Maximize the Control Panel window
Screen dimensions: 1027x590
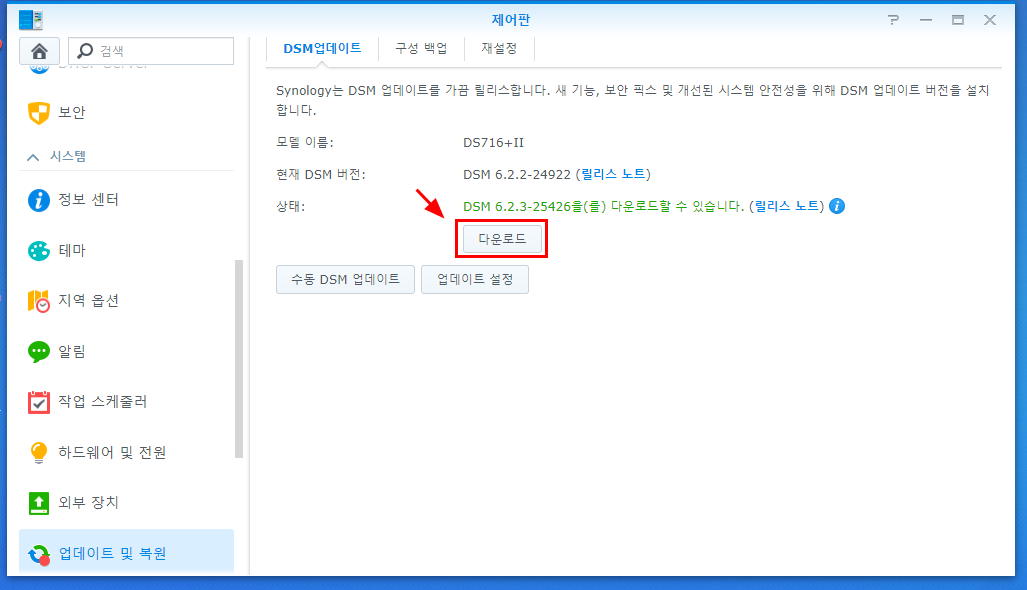[x=958, y=20]
